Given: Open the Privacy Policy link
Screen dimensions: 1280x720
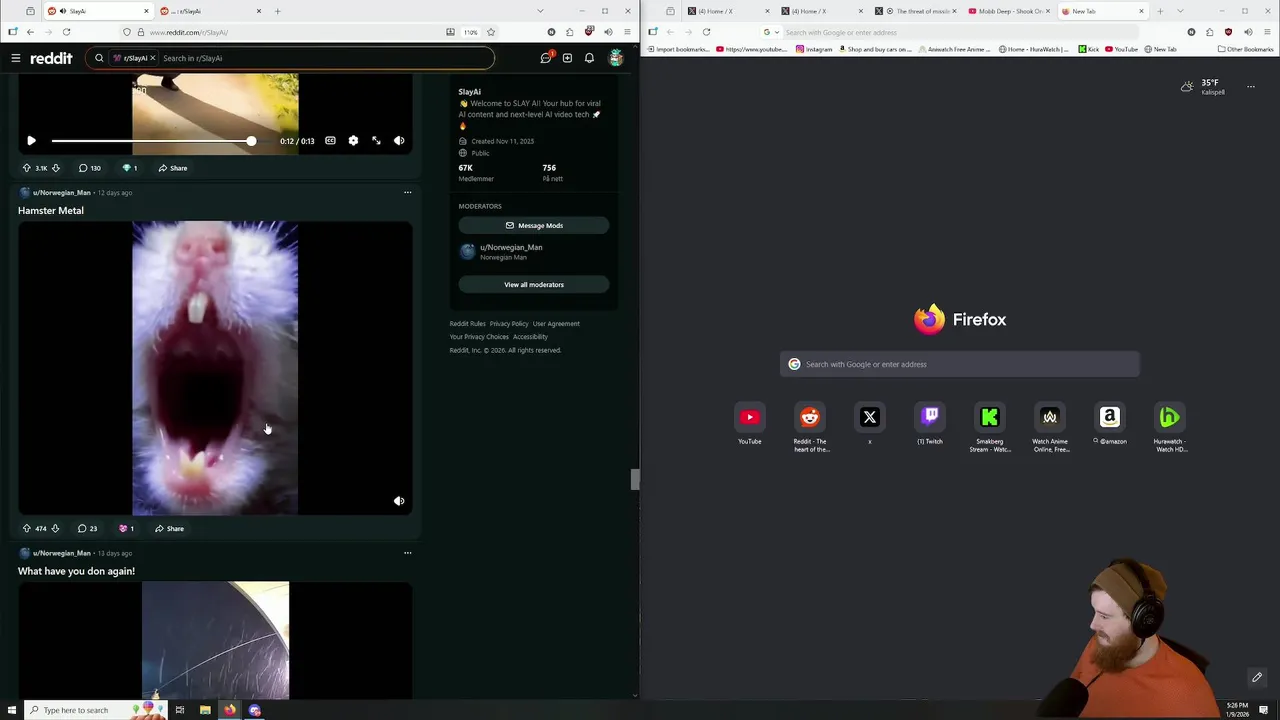Looking at the screenshot, I should pyautogui.click(x=509, y=324).
